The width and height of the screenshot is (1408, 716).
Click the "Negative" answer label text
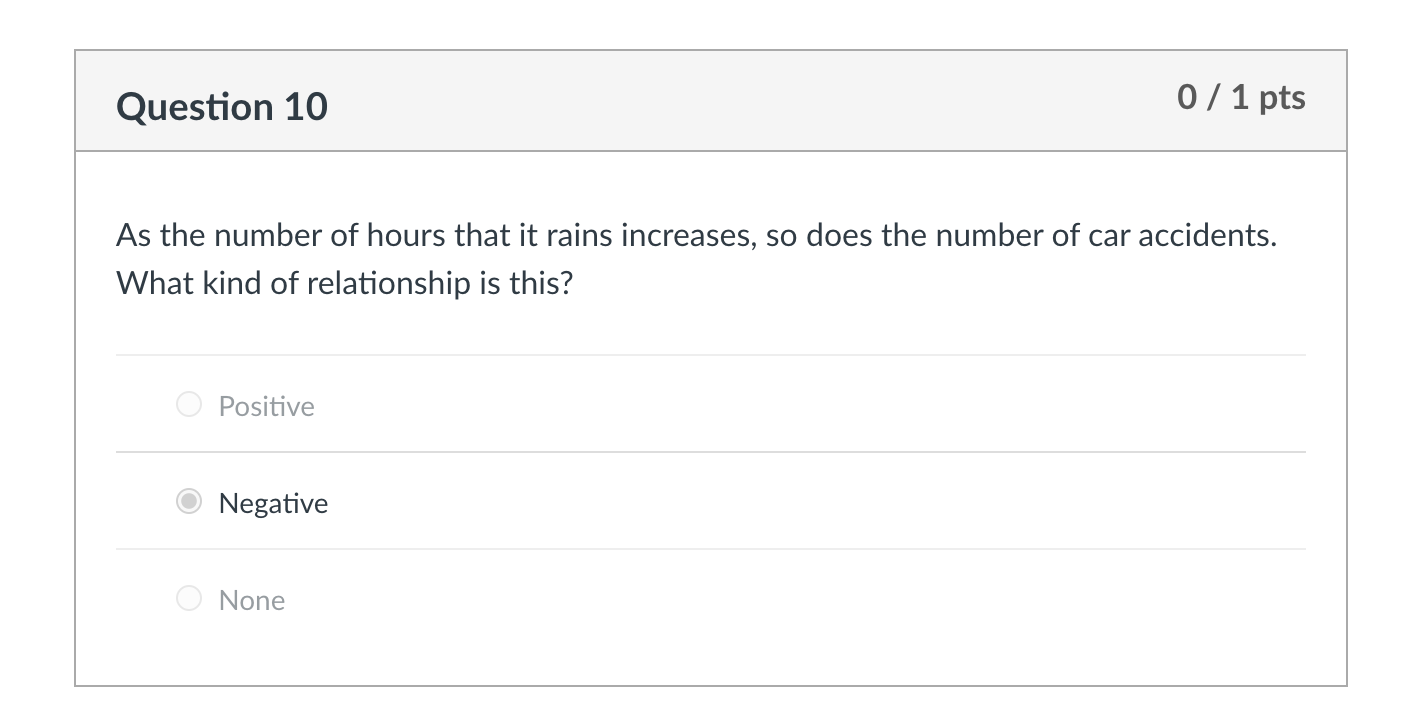[273, 503]
